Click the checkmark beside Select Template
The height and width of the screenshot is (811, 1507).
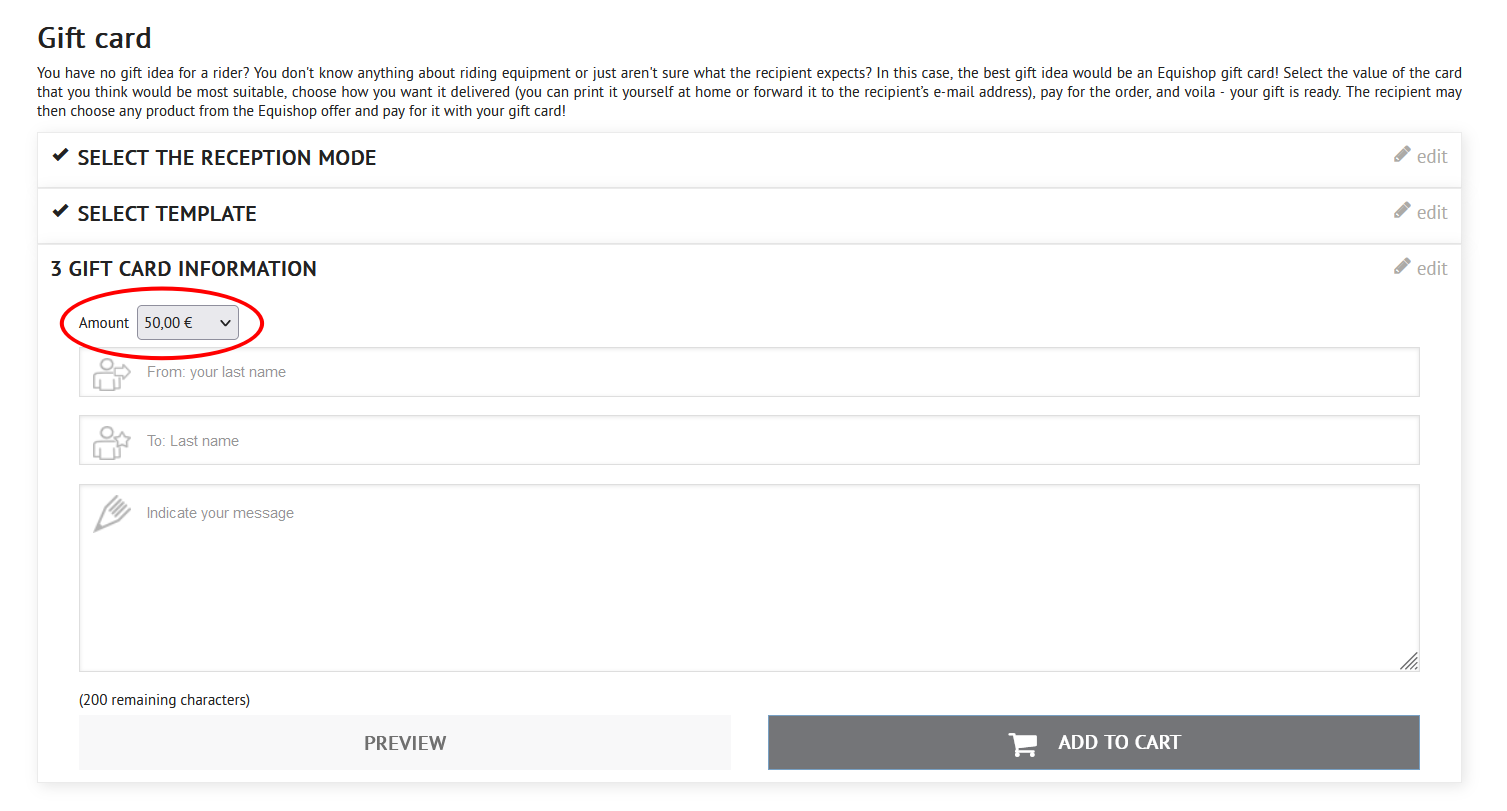click(x=60, y=212)
